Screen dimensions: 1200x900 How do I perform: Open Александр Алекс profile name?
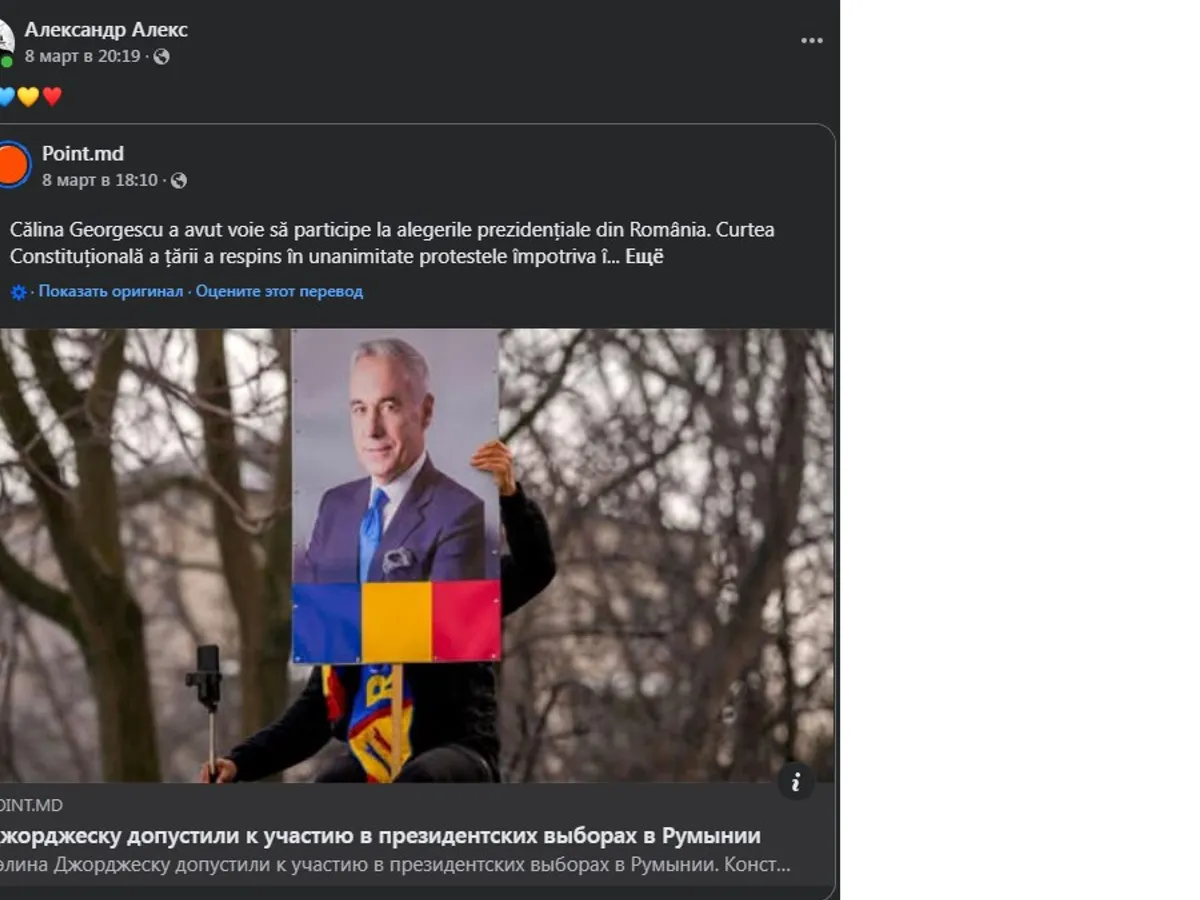click(x=106, y=30)
